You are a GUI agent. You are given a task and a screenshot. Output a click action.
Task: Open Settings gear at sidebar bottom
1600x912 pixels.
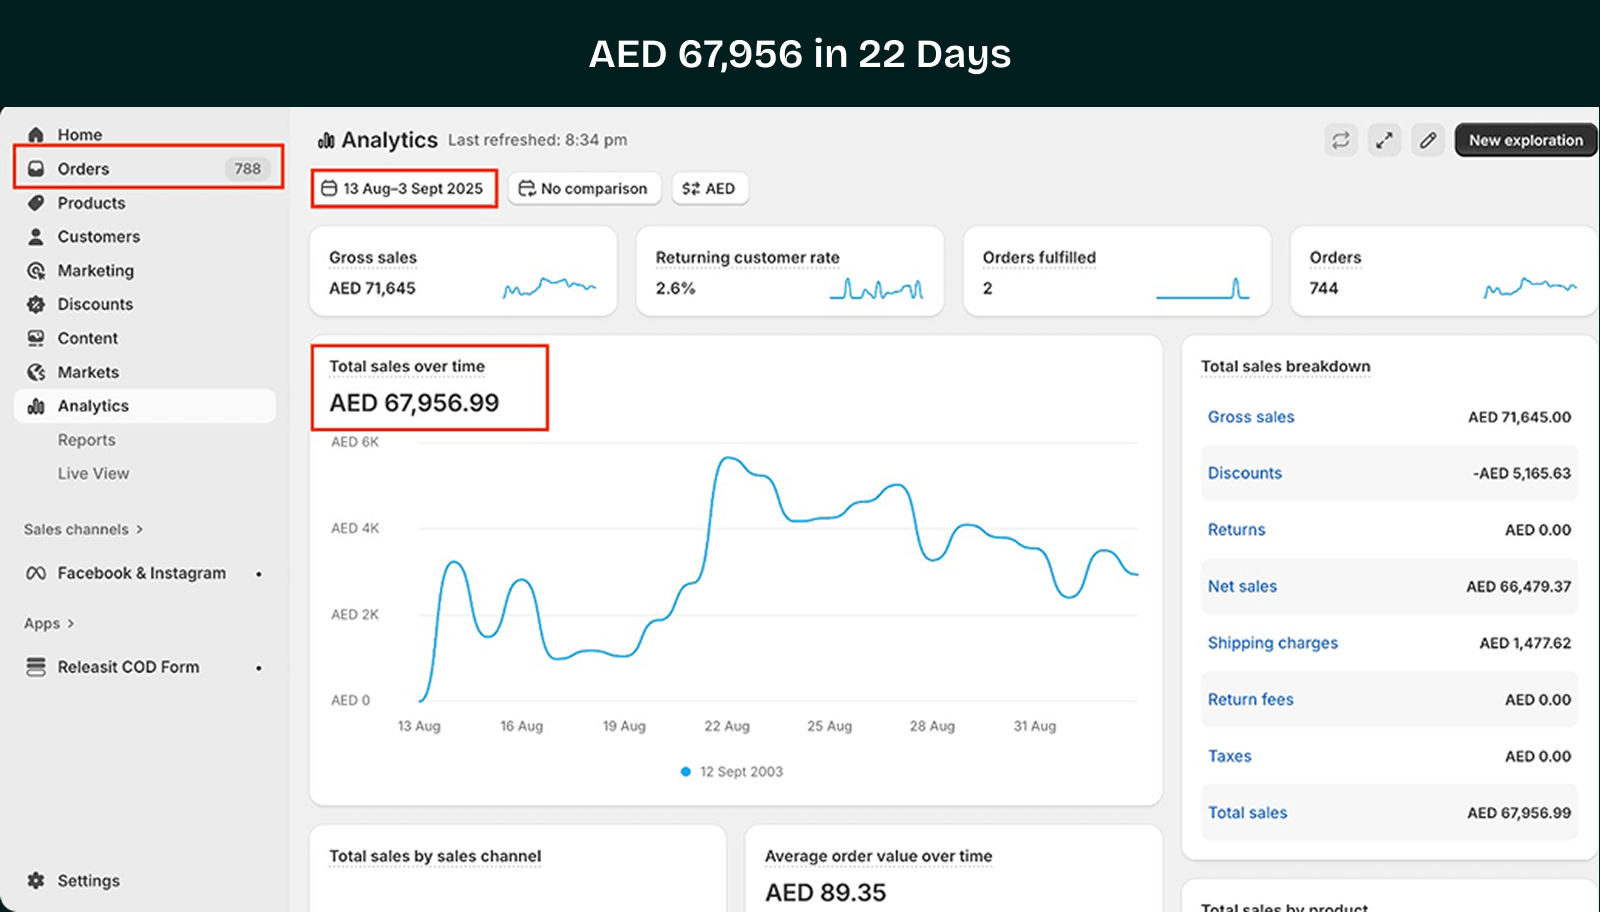(36, 880)
